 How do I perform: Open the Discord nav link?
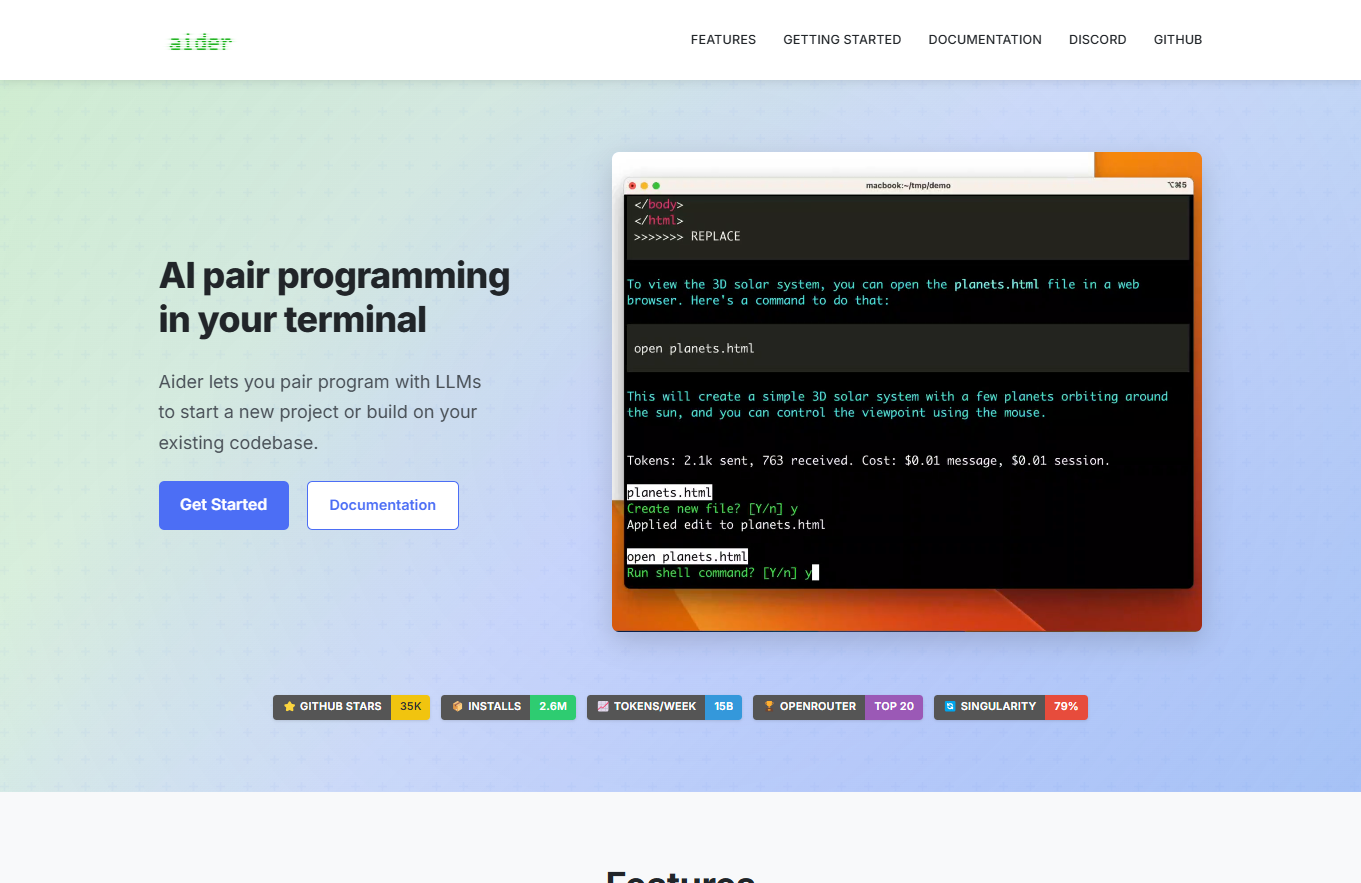(1098, 40)
